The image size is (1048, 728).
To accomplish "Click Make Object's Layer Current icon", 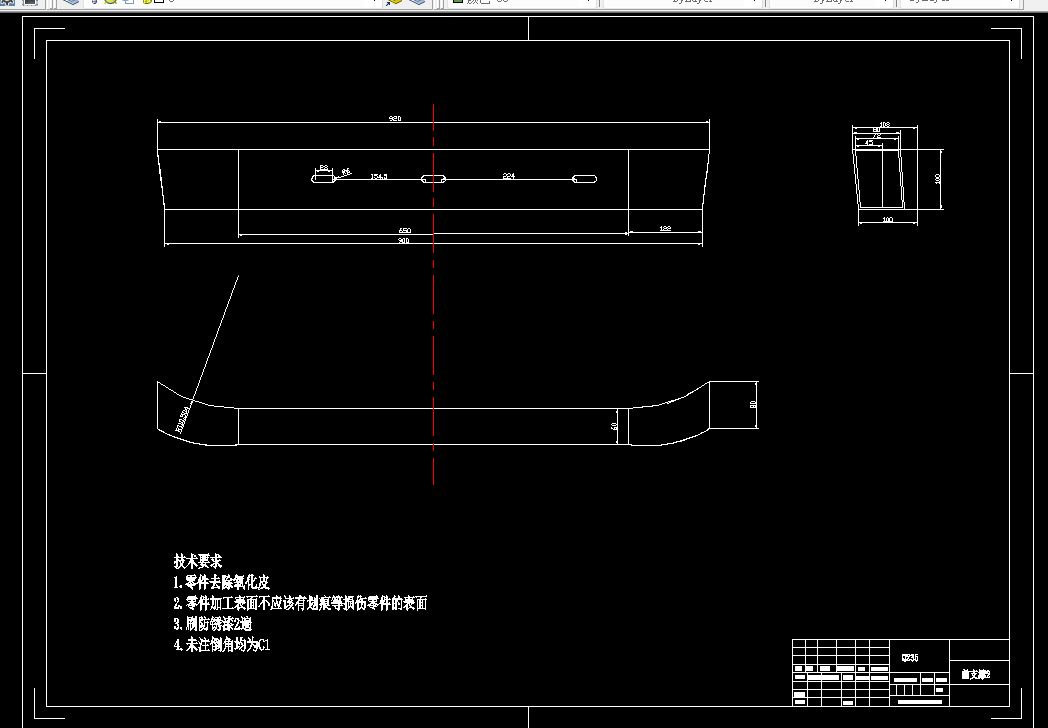I will coord(394,2).
